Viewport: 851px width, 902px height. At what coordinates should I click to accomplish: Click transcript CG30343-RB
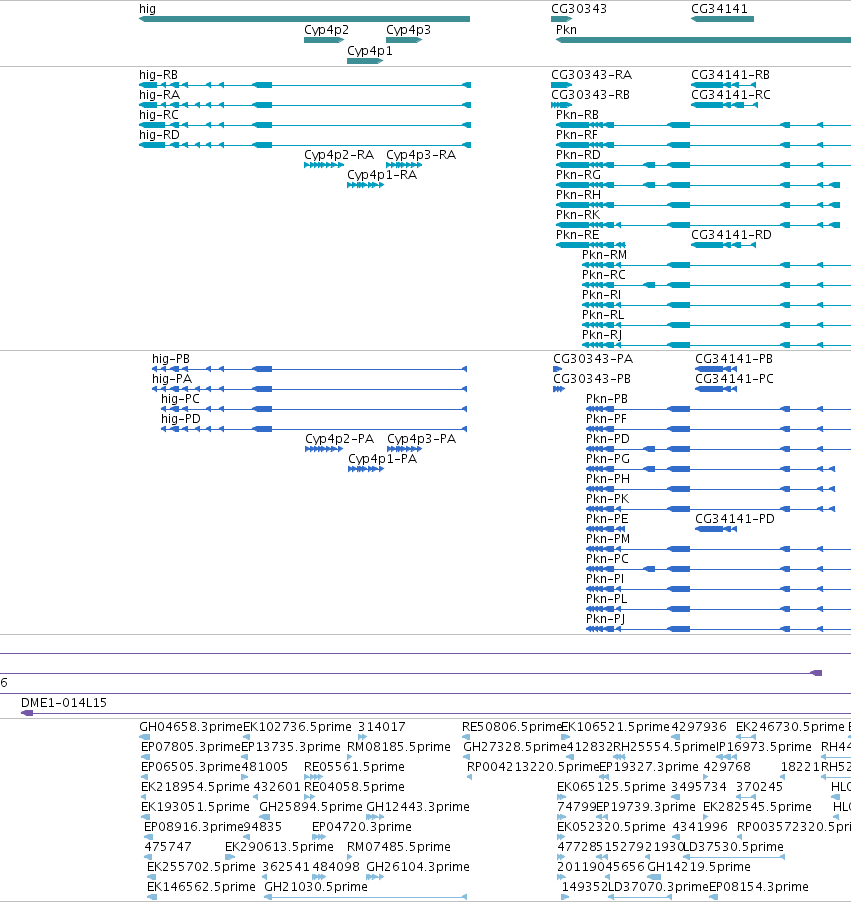[590, 95]
